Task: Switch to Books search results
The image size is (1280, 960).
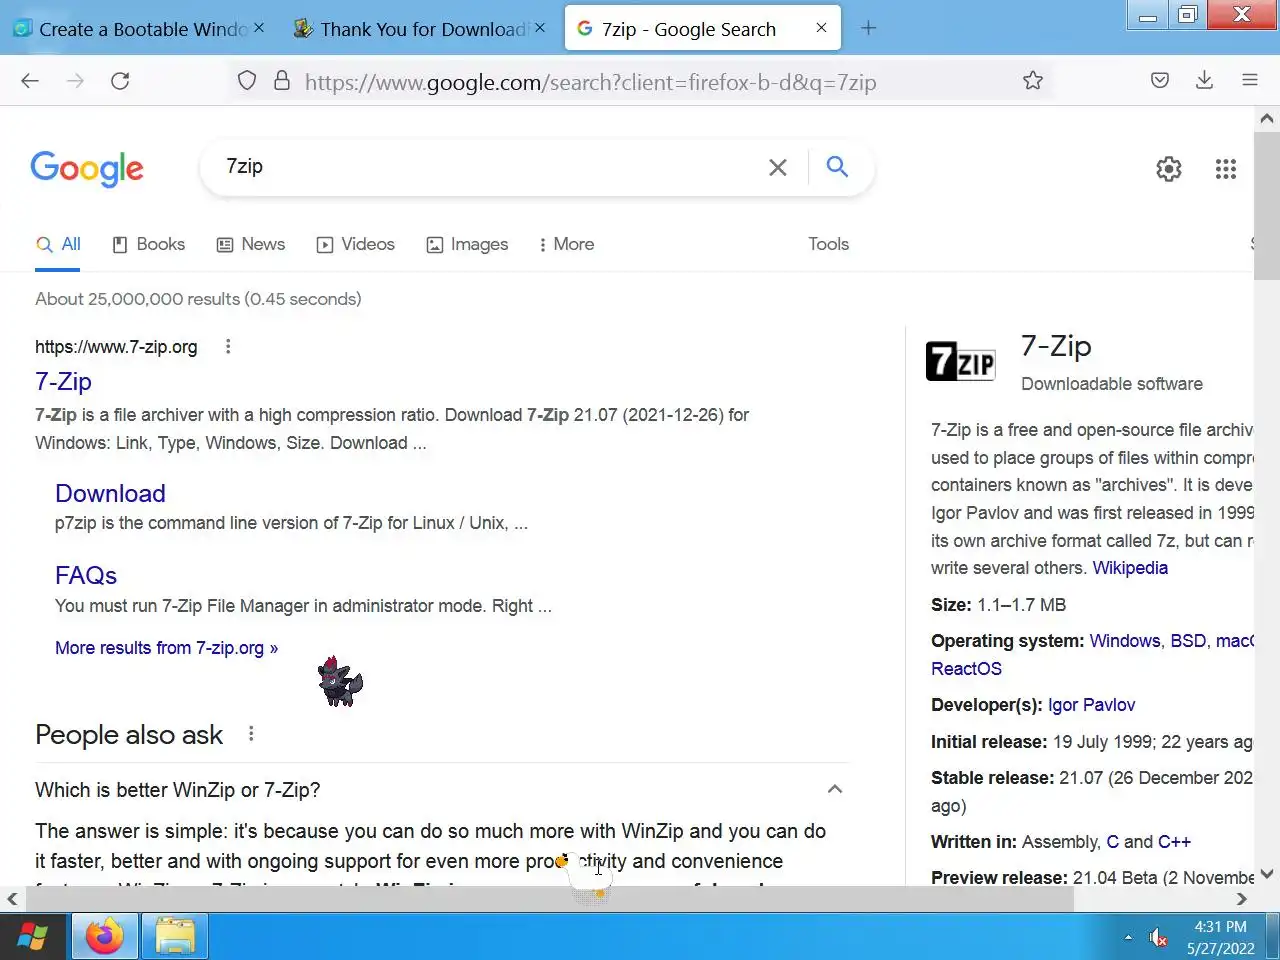Action: point(149,244)
